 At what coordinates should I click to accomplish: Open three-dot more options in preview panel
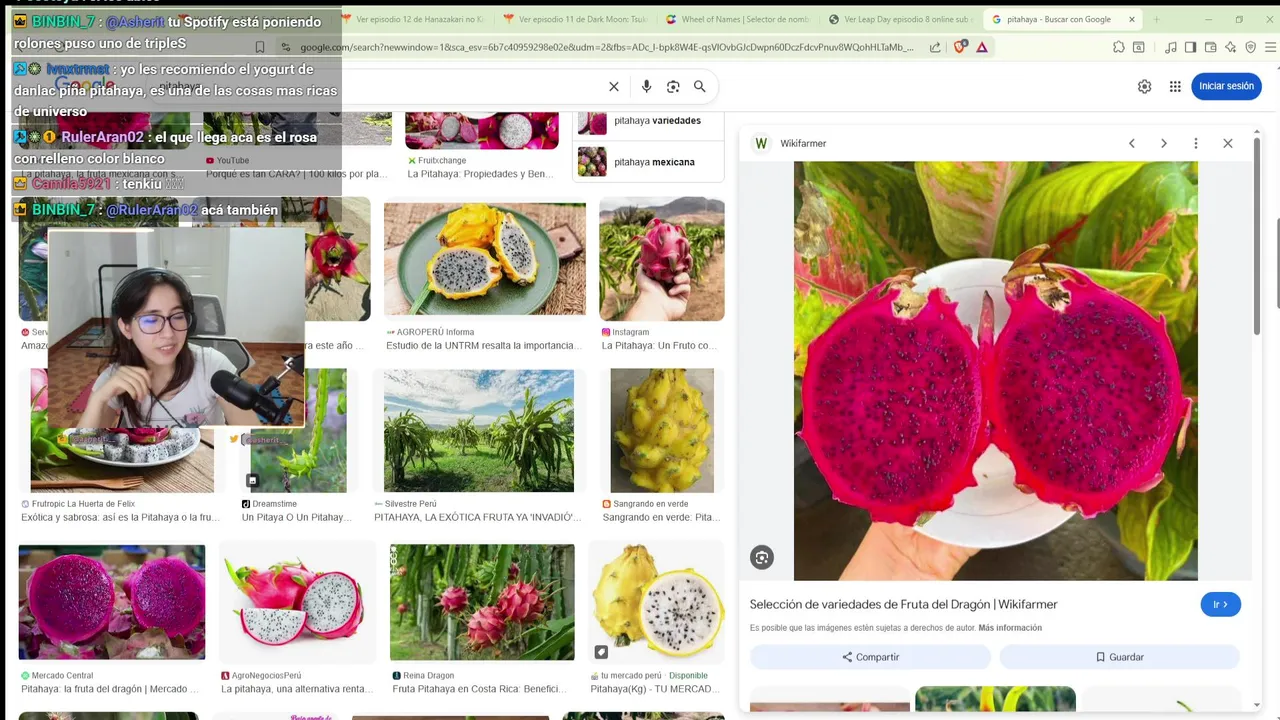1195,143
